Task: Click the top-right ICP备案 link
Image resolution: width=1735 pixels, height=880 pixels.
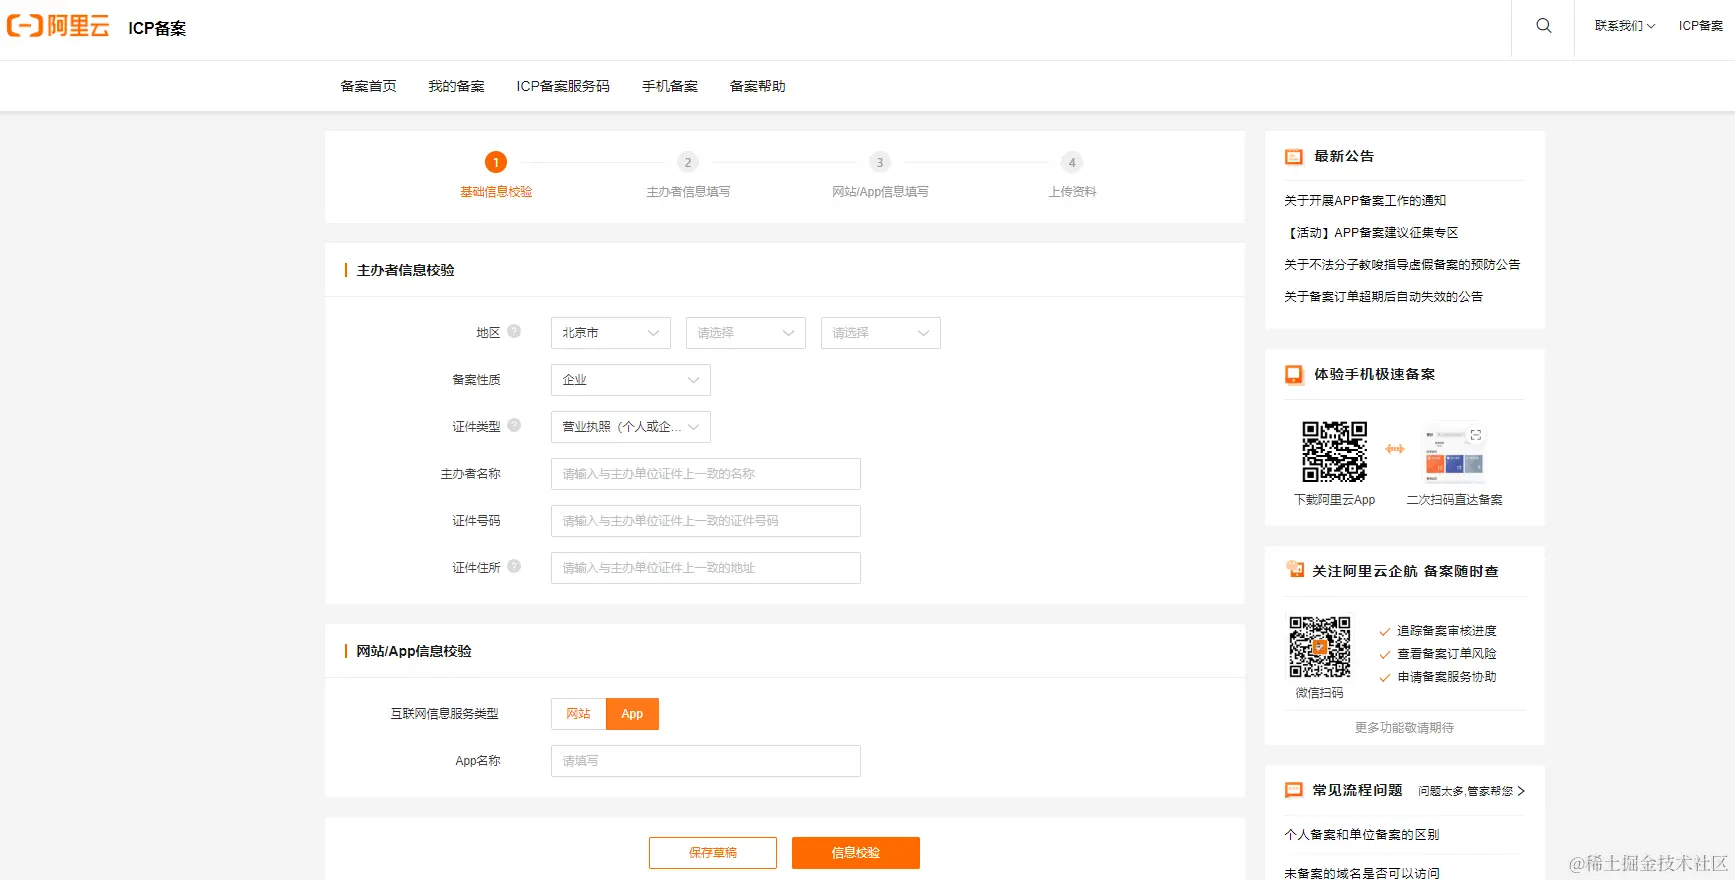Action: click(1700, 26)
